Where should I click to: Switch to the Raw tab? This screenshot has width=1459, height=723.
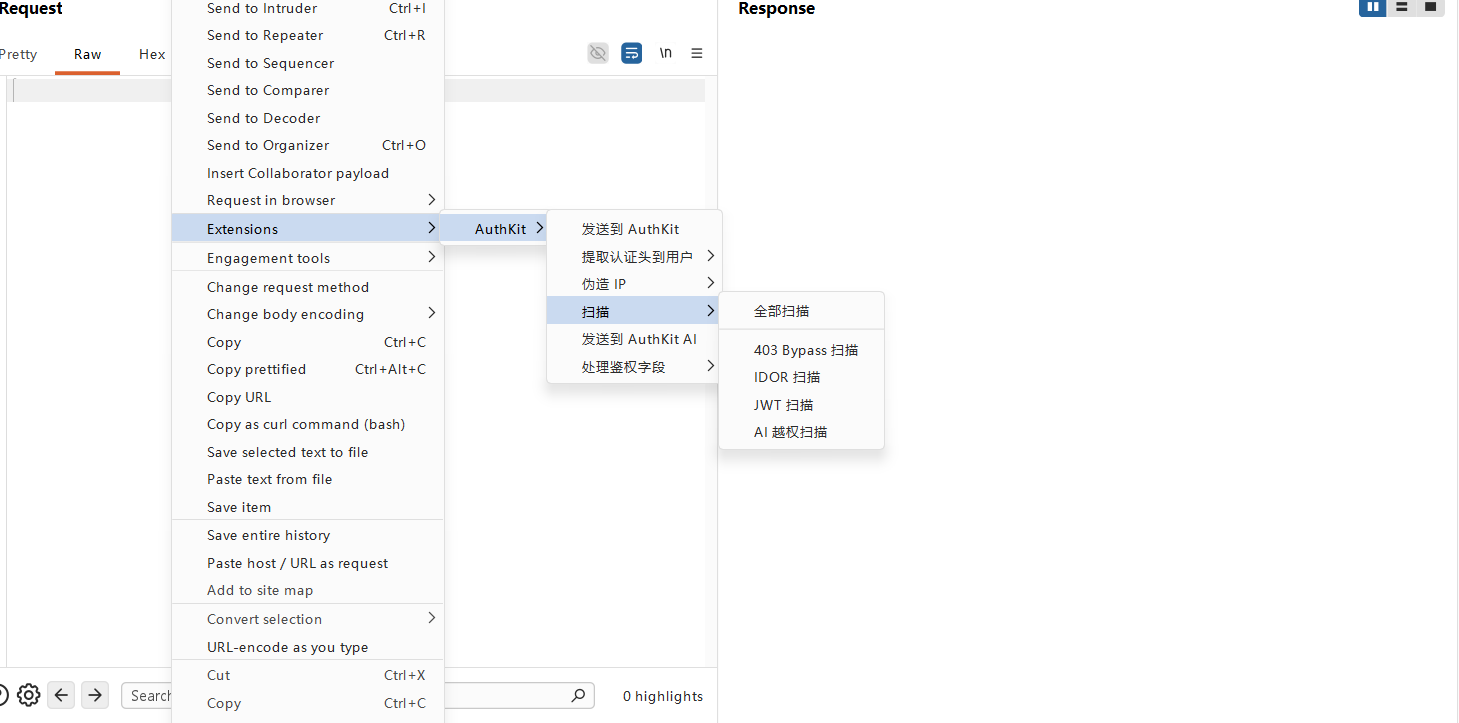click(88, 54)
